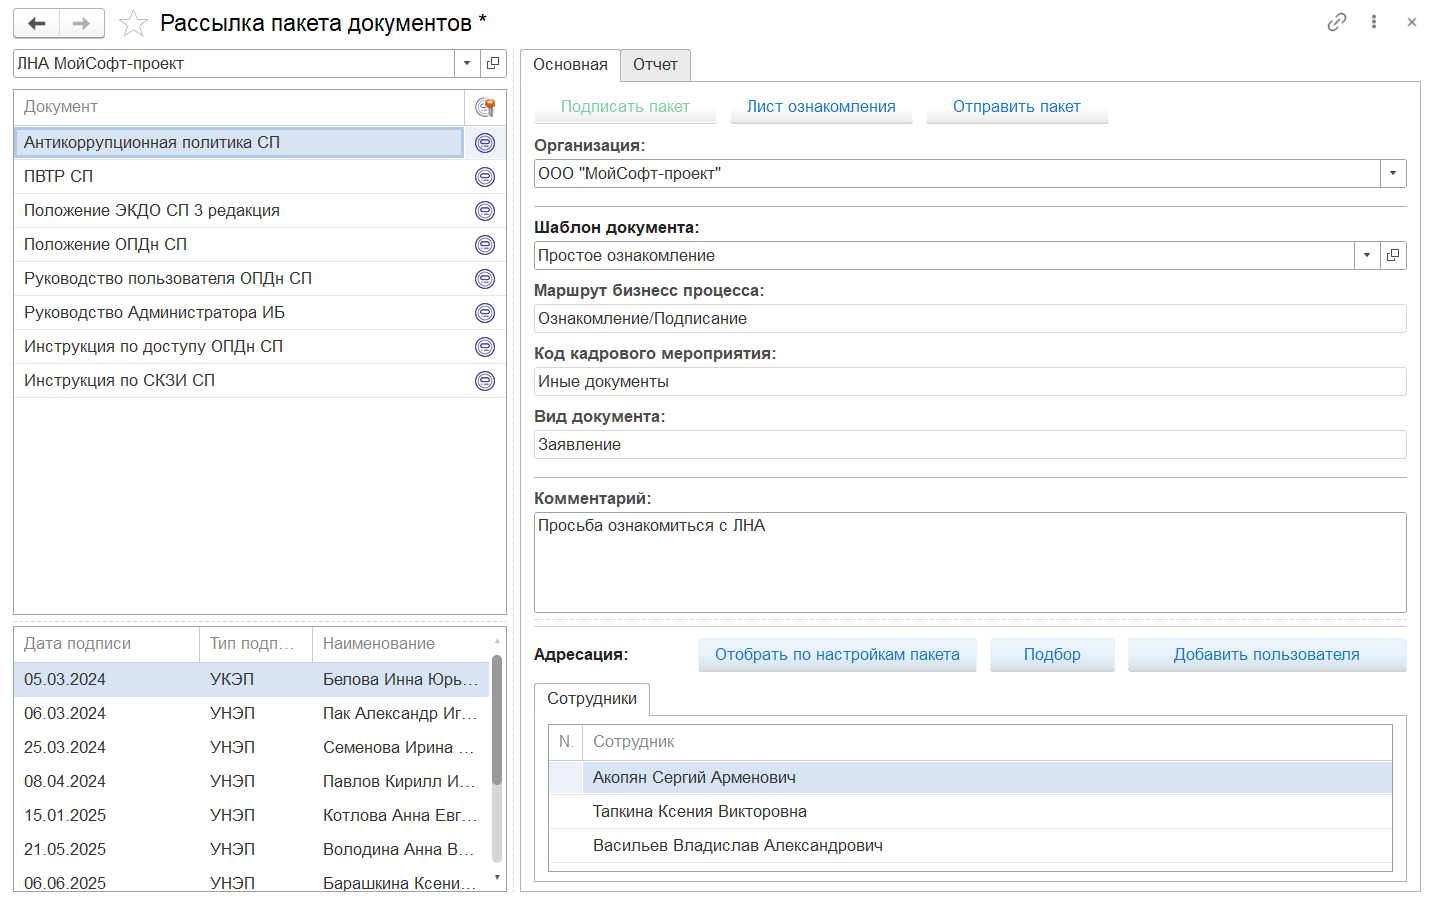The width and height of the screenshot is (1435, 904).
Task: Click the ЛНА МойСофт-проект package input field
Action: pyautogui.click(x=234, y=63)
